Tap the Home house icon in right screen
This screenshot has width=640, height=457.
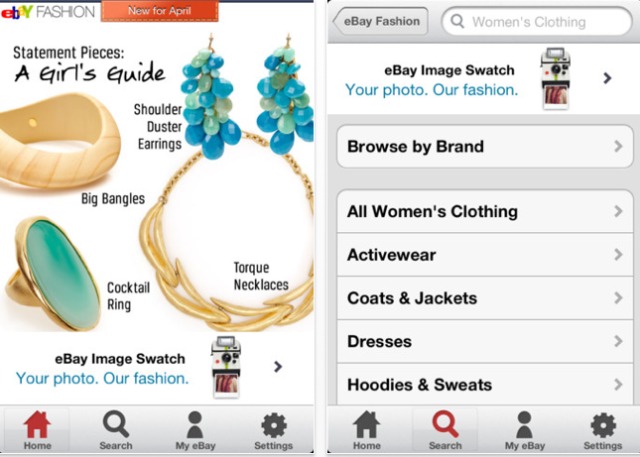(x=367, y=425)
